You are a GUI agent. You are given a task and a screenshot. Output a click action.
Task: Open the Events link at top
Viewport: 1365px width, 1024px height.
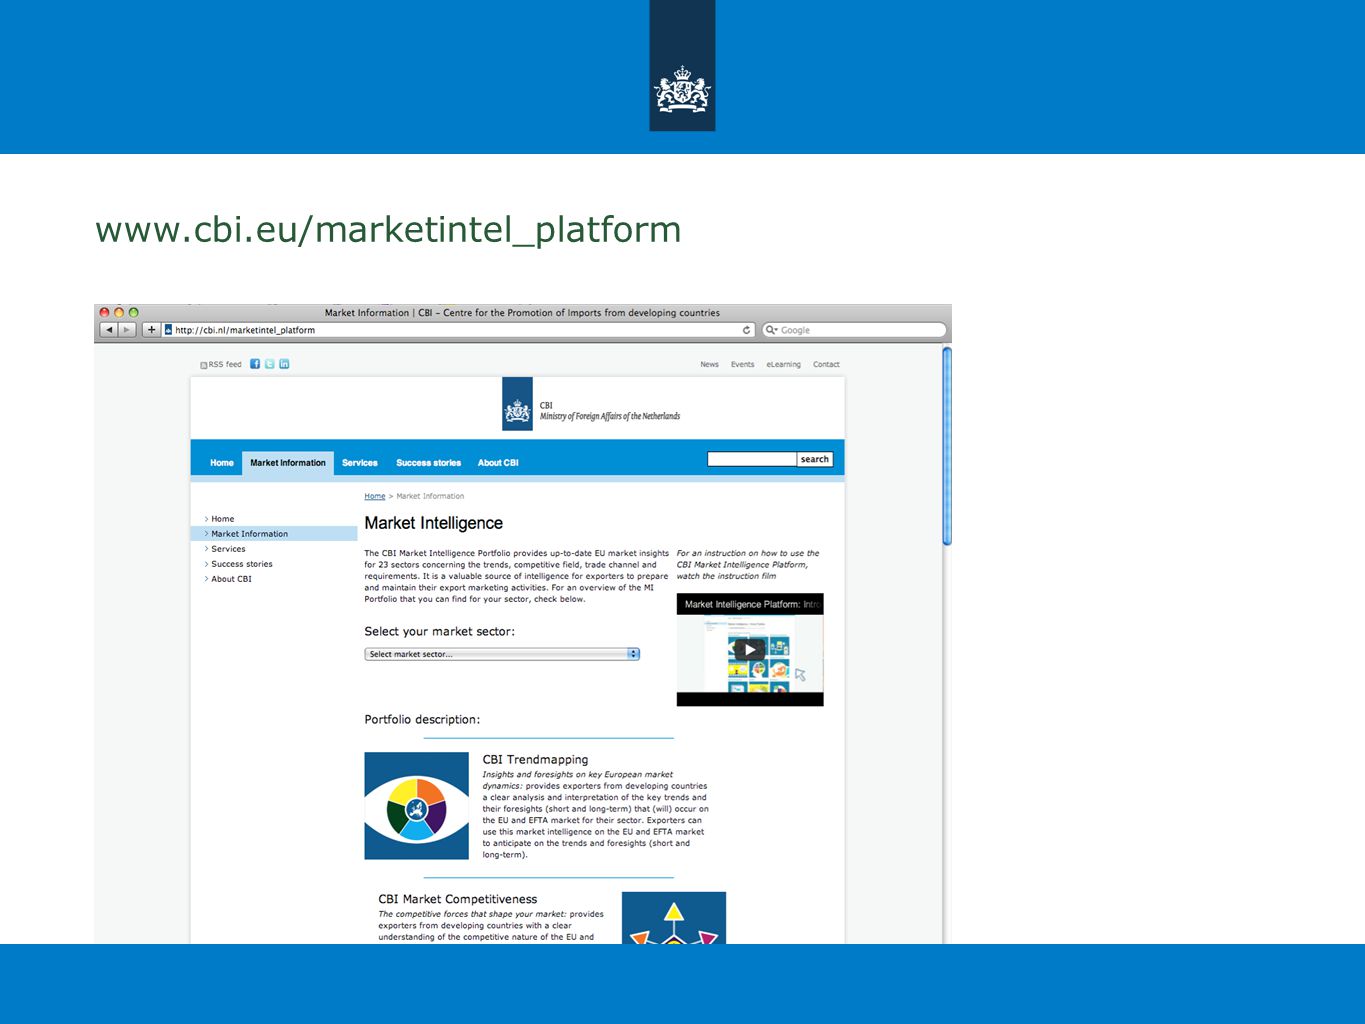[x=742, y=365]
